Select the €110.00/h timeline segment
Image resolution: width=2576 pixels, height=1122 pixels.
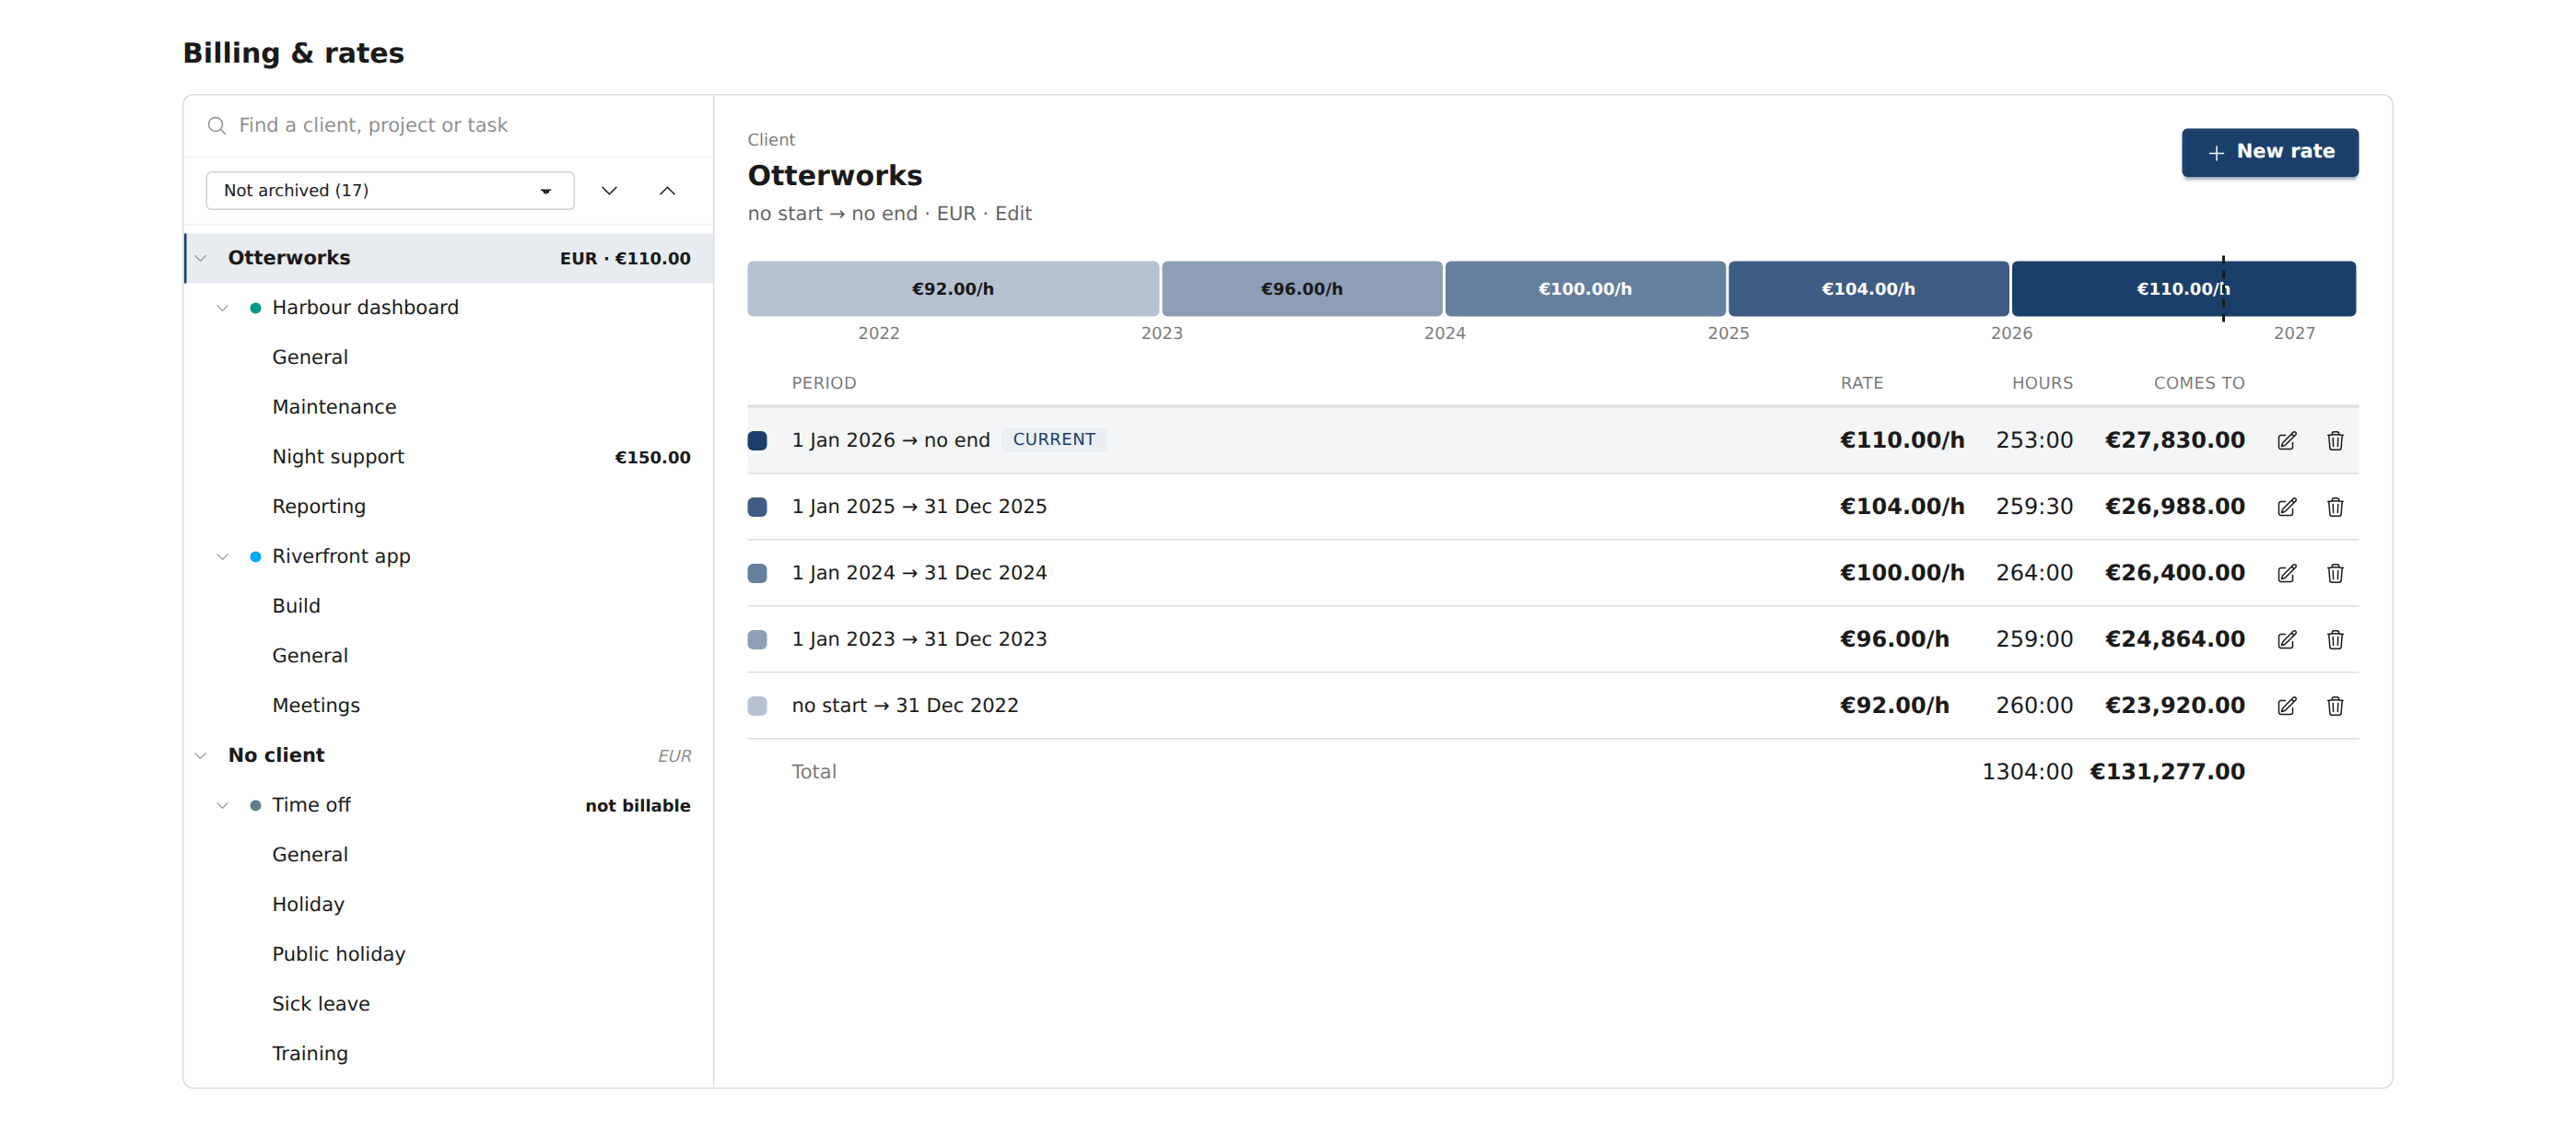[x=2183, y=288]
